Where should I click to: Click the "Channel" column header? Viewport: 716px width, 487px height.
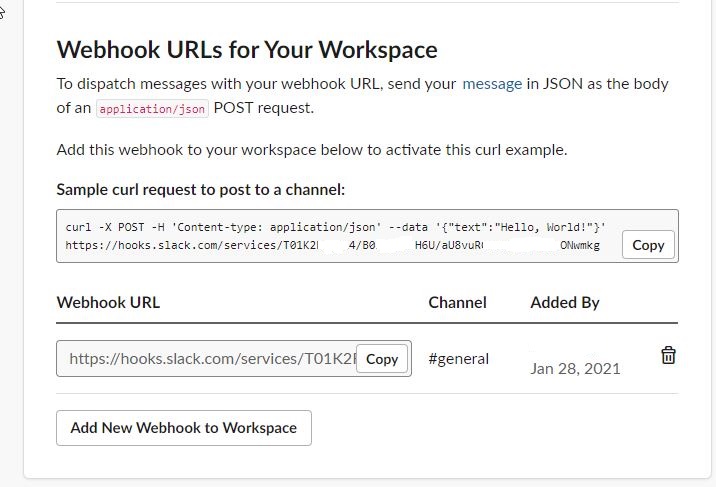point(457,302)
